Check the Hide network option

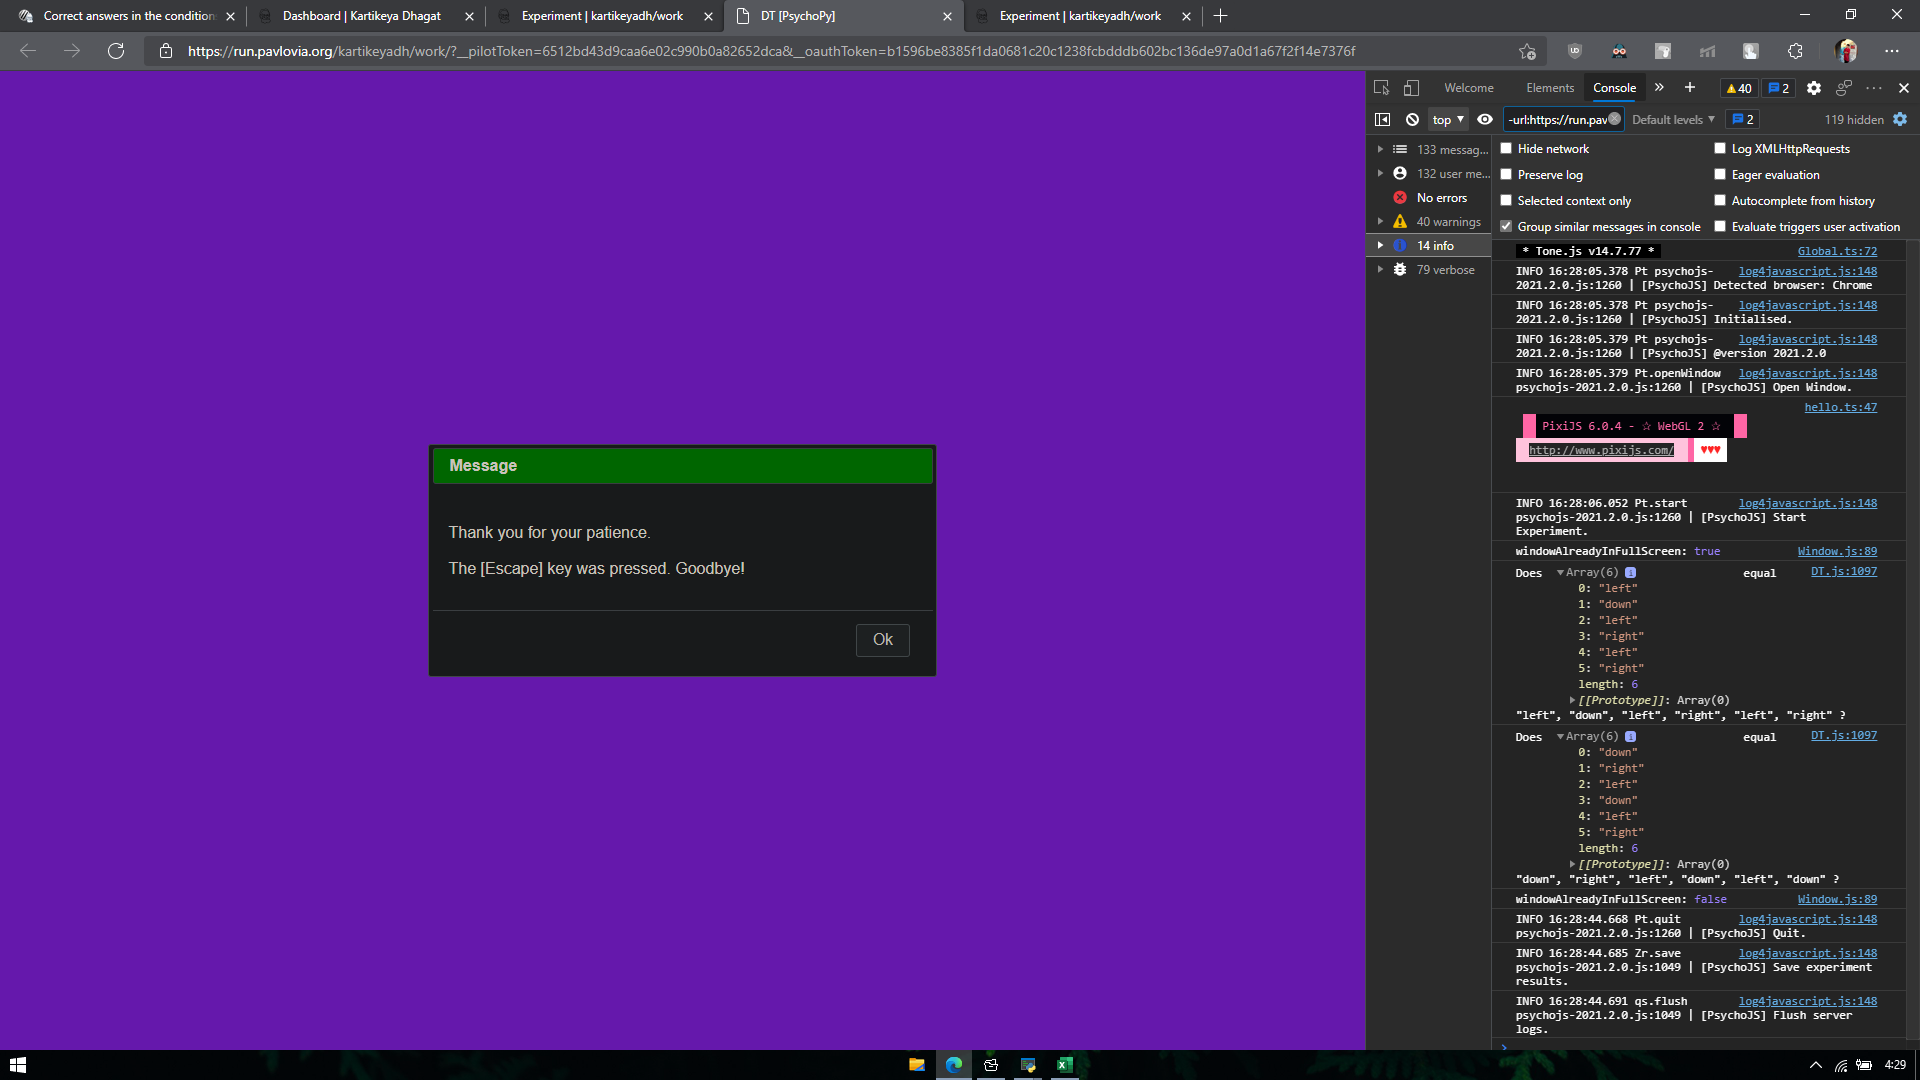[1506, 149]
